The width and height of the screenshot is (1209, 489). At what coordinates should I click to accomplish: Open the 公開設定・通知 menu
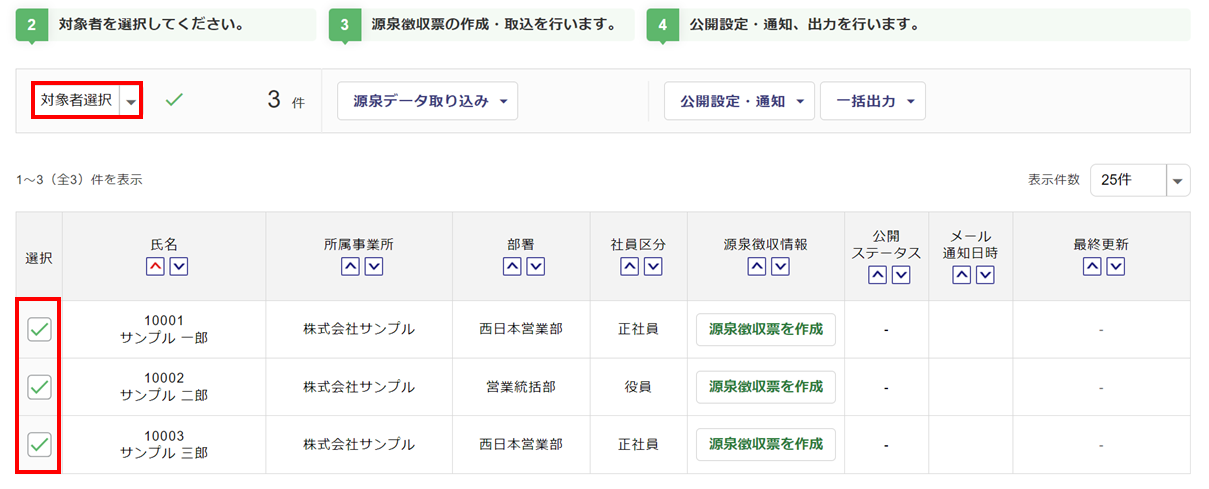740,101
